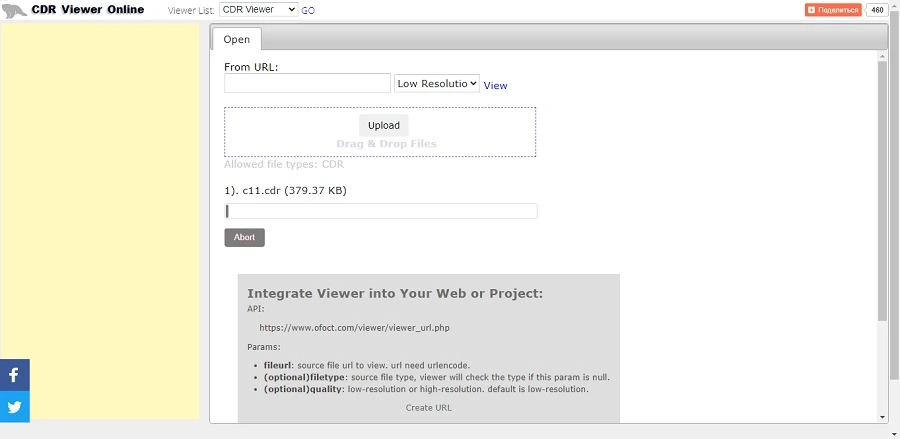Click the Upload button
The image size is (900, 439).
pyautogui.click(x=383, y=125)
